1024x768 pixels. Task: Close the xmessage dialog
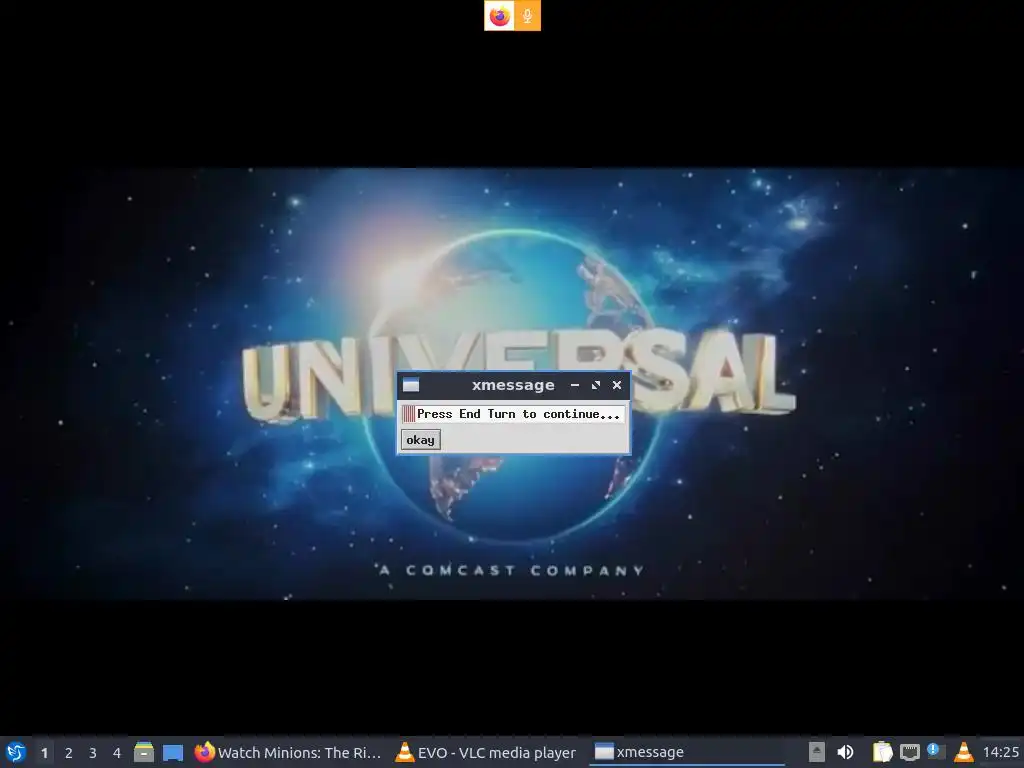point(616,385)
